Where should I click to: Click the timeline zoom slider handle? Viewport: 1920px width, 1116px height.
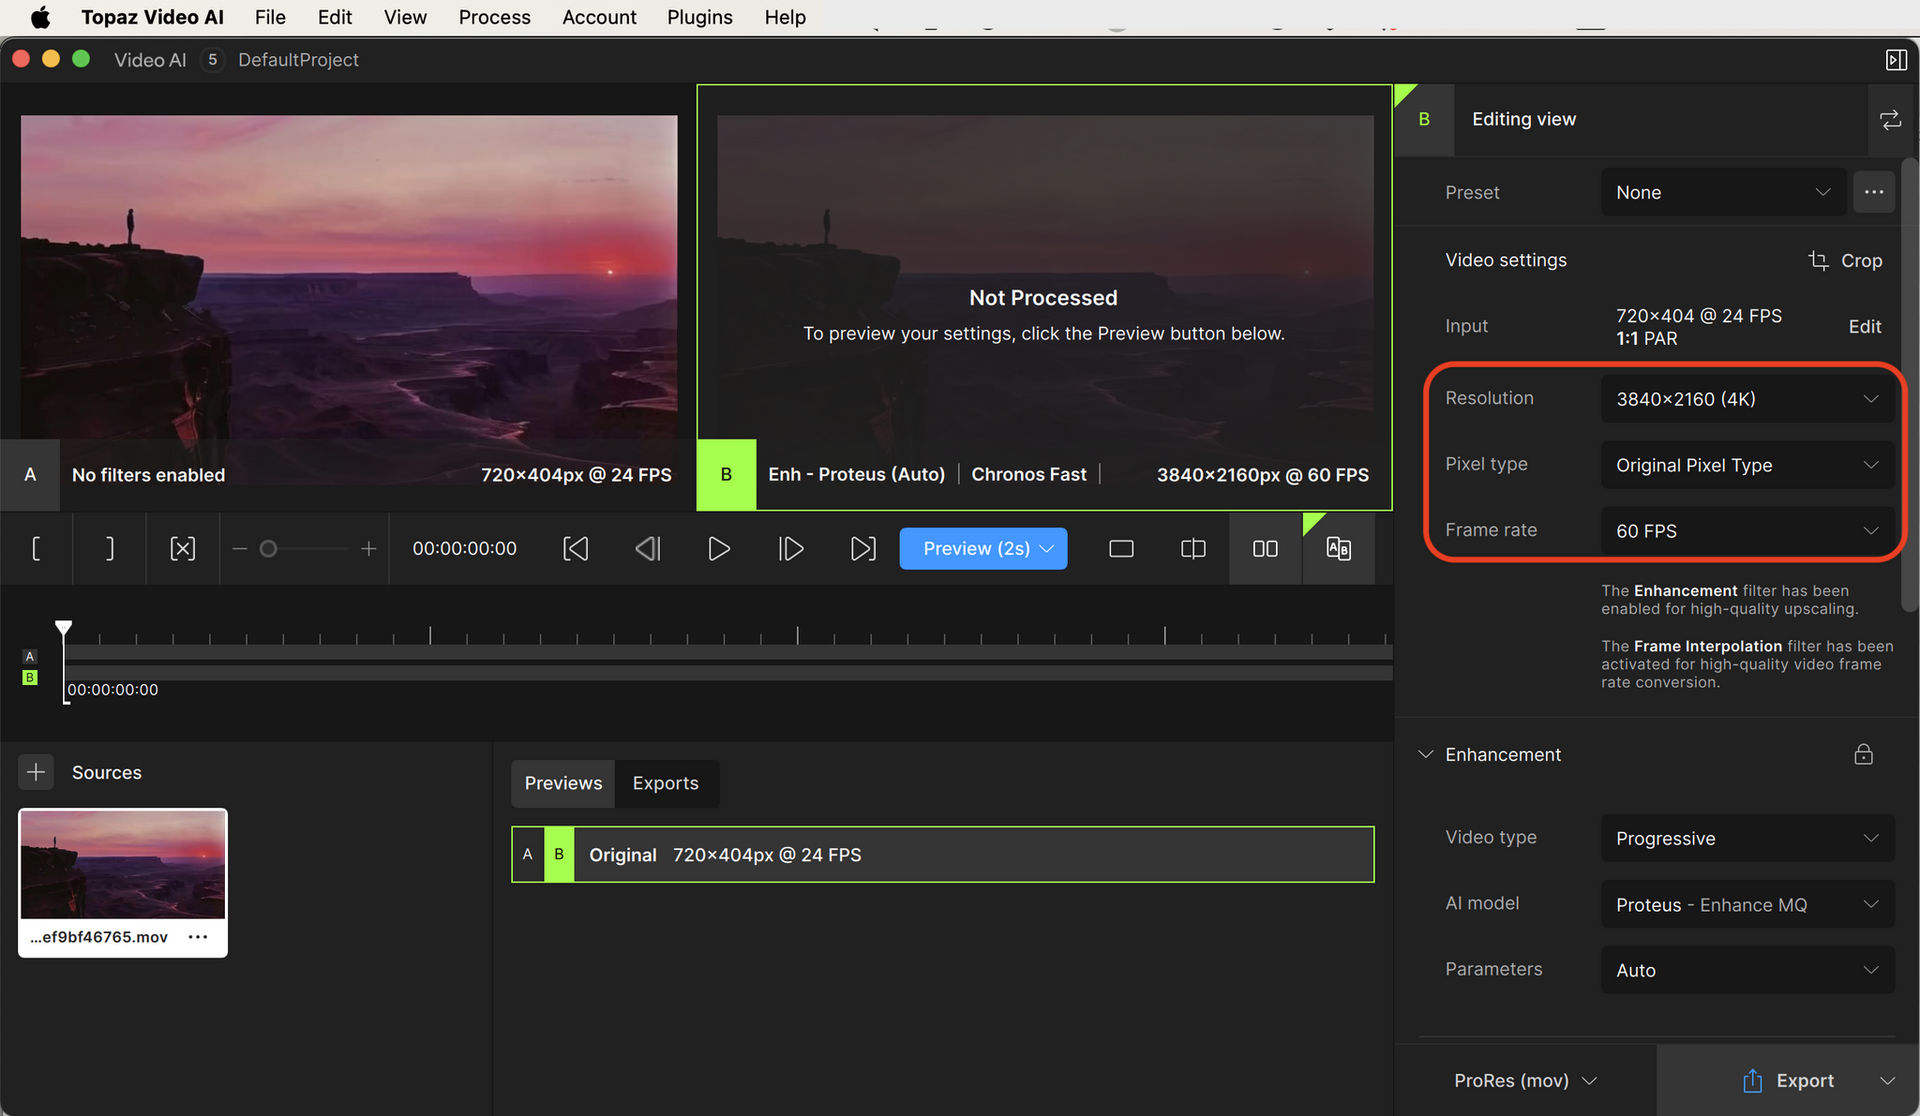pyautogui.click(x=268, y=548)
